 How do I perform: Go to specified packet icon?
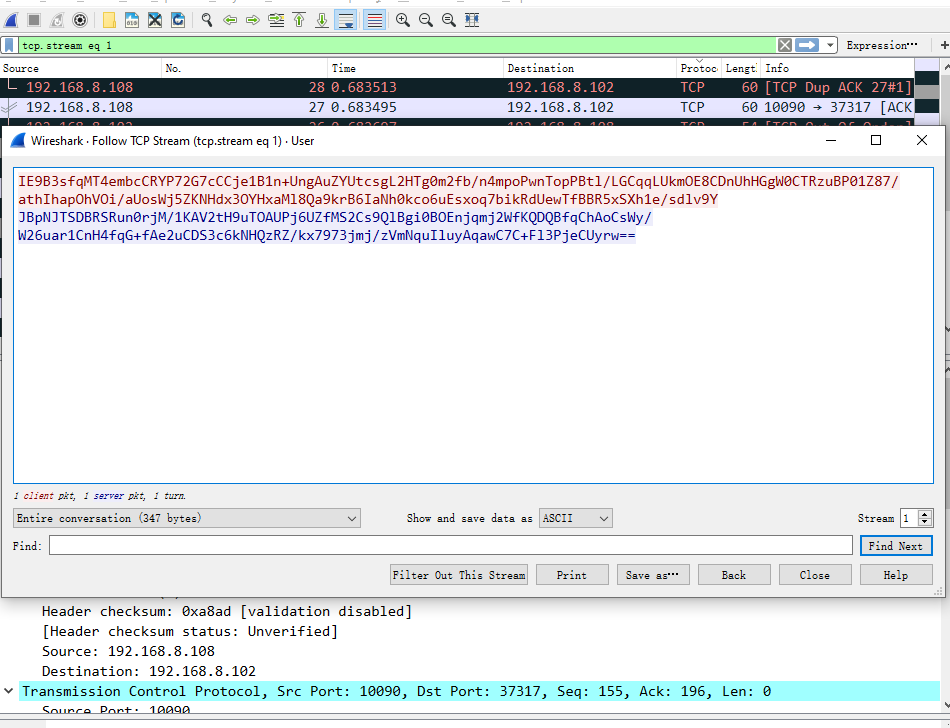[276, 20]
